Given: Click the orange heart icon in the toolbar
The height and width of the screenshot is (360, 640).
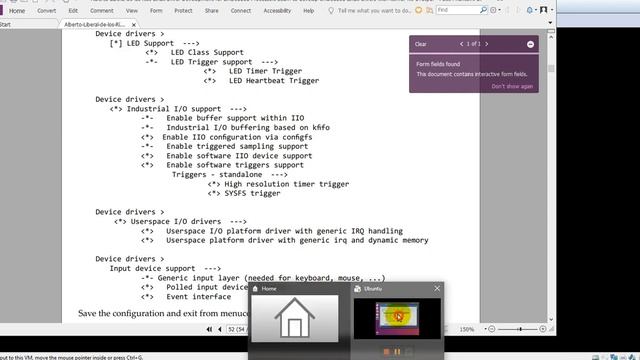Looking at the screenshot, I should (x=419, y=10).
